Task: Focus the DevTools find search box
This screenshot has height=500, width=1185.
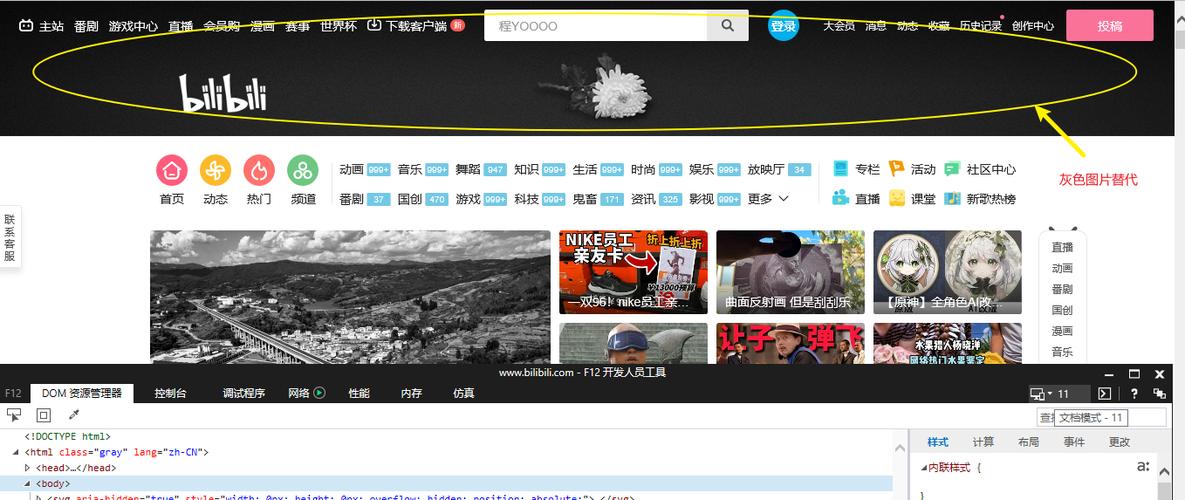Action: tap(1101, 418)
